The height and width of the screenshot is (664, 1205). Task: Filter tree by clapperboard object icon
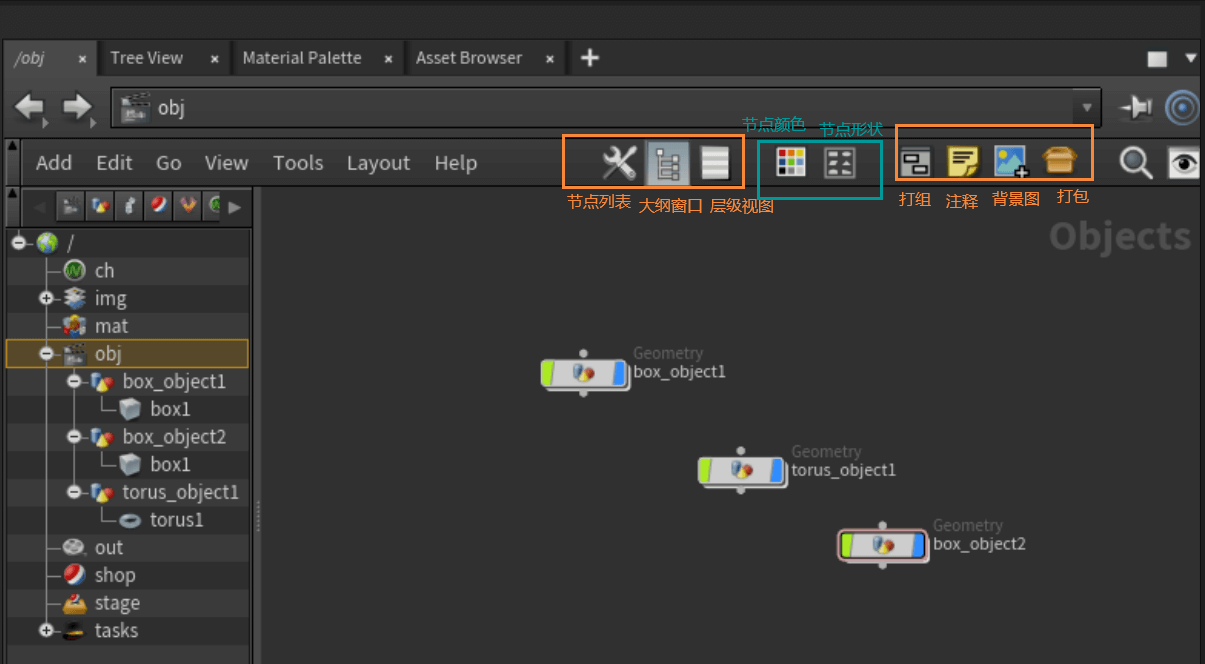(x=71, y=207)
